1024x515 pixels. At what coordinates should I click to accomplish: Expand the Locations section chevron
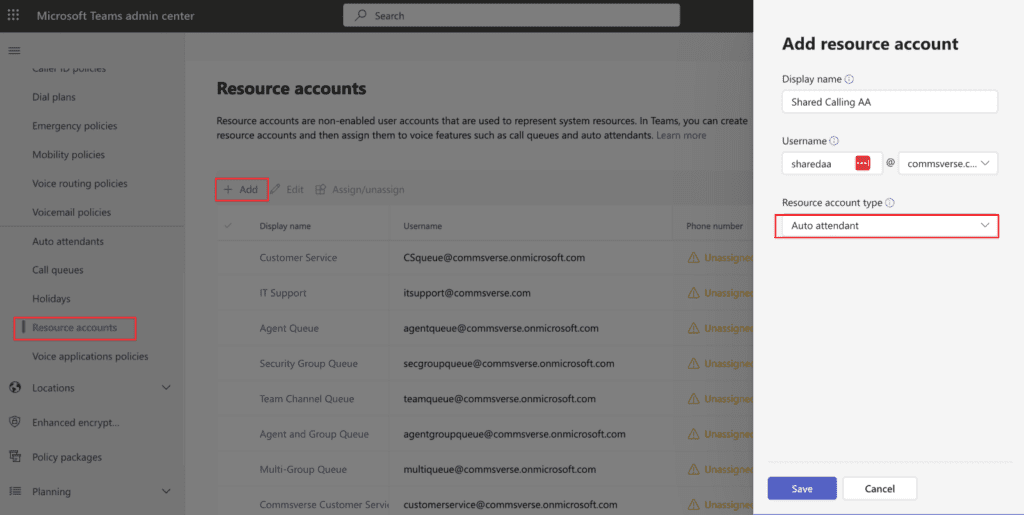tap(166, 388)
